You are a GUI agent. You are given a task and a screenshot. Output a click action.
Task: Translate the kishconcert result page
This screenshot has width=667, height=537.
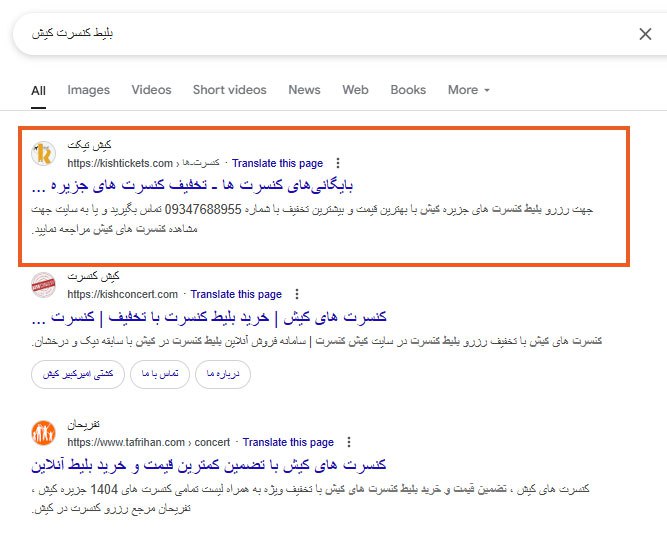pyautogui.click(x=236, y=294)
